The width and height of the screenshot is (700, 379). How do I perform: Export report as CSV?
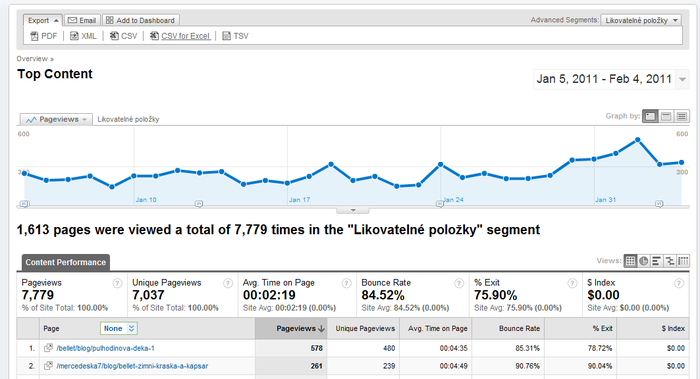[124, 36]
